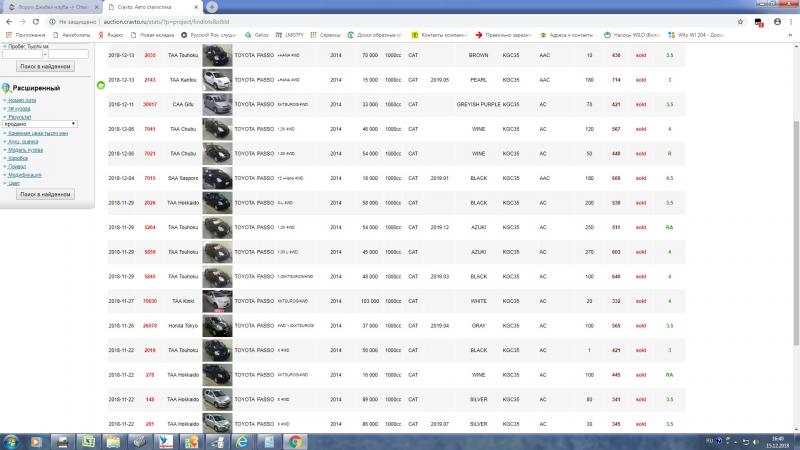800x450 pixels.
Task: Open the Chrome profile avatar menu
Action: coord(777,22)
